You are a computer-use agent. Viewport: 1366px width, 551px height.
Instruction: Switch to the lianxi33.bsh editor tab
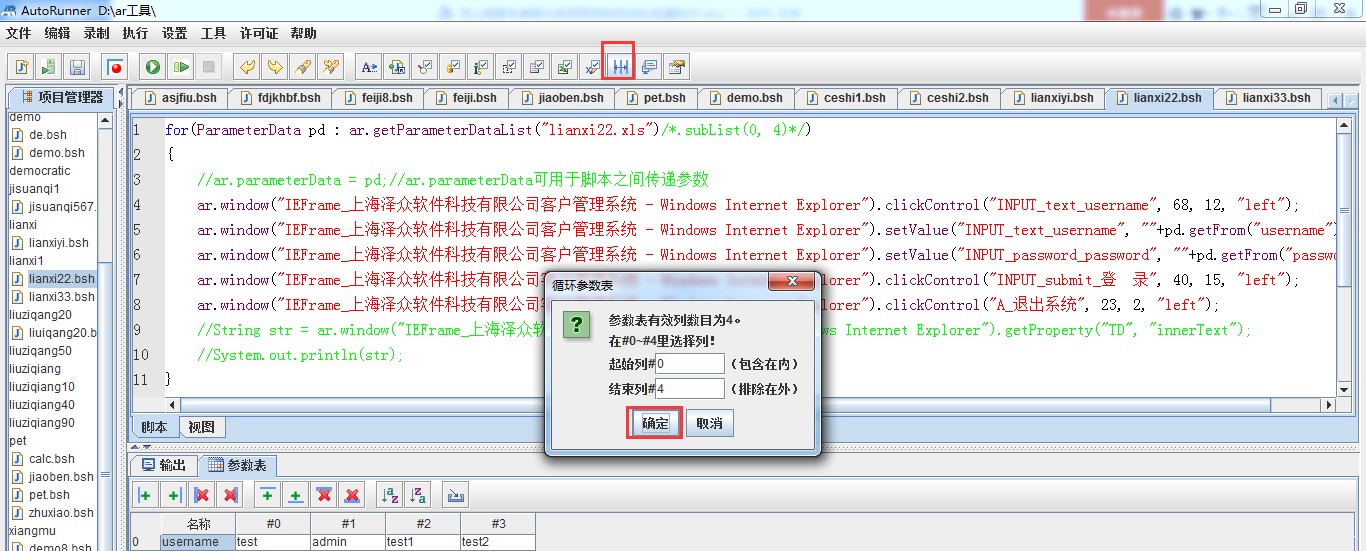1270,98
